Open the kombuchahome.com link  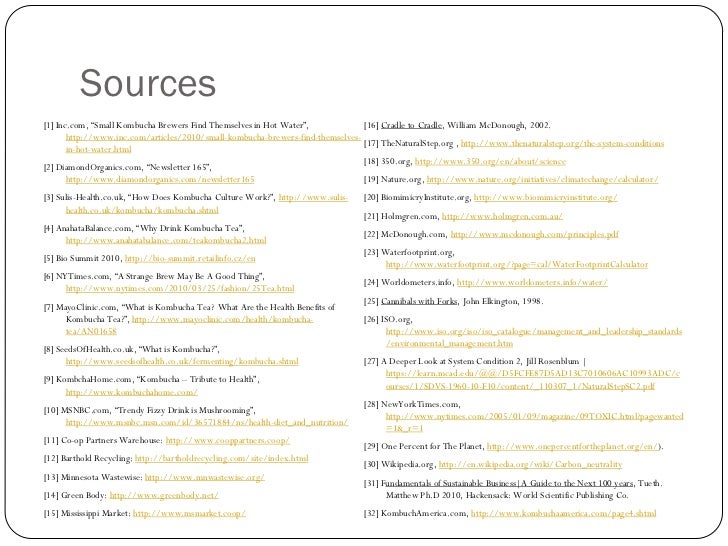(x=131, y=392)
